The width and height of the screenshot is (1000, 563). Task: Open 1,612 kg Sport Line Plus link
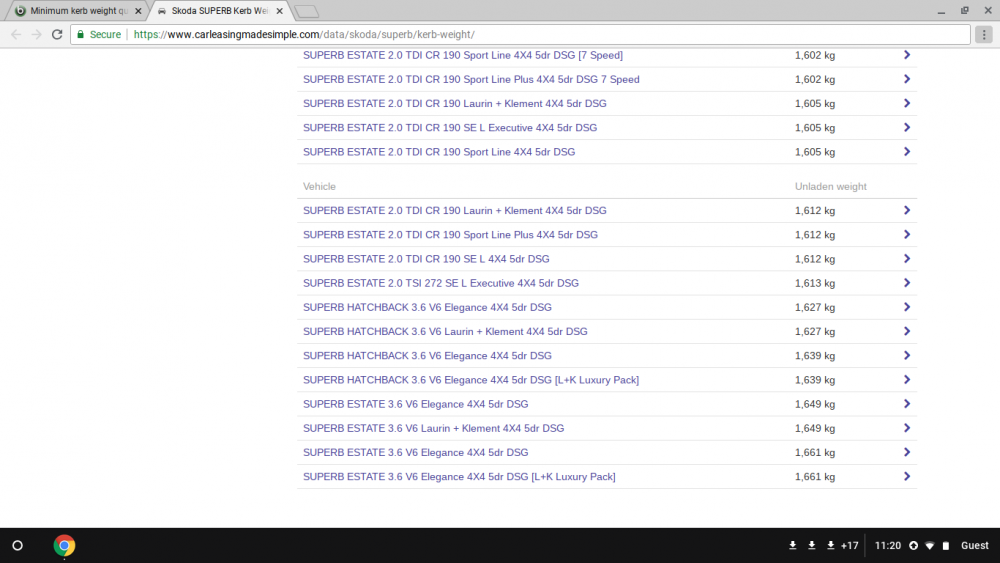tap(450, 235)
